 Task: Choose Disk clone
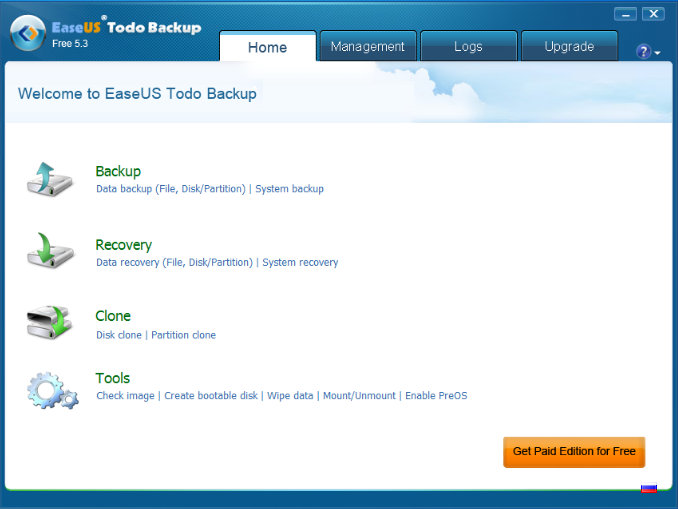pos(119,335)
